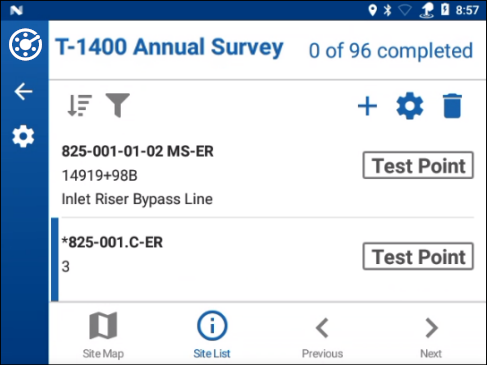Select Inlet Riser Bypass Line description

pos(137,199)
